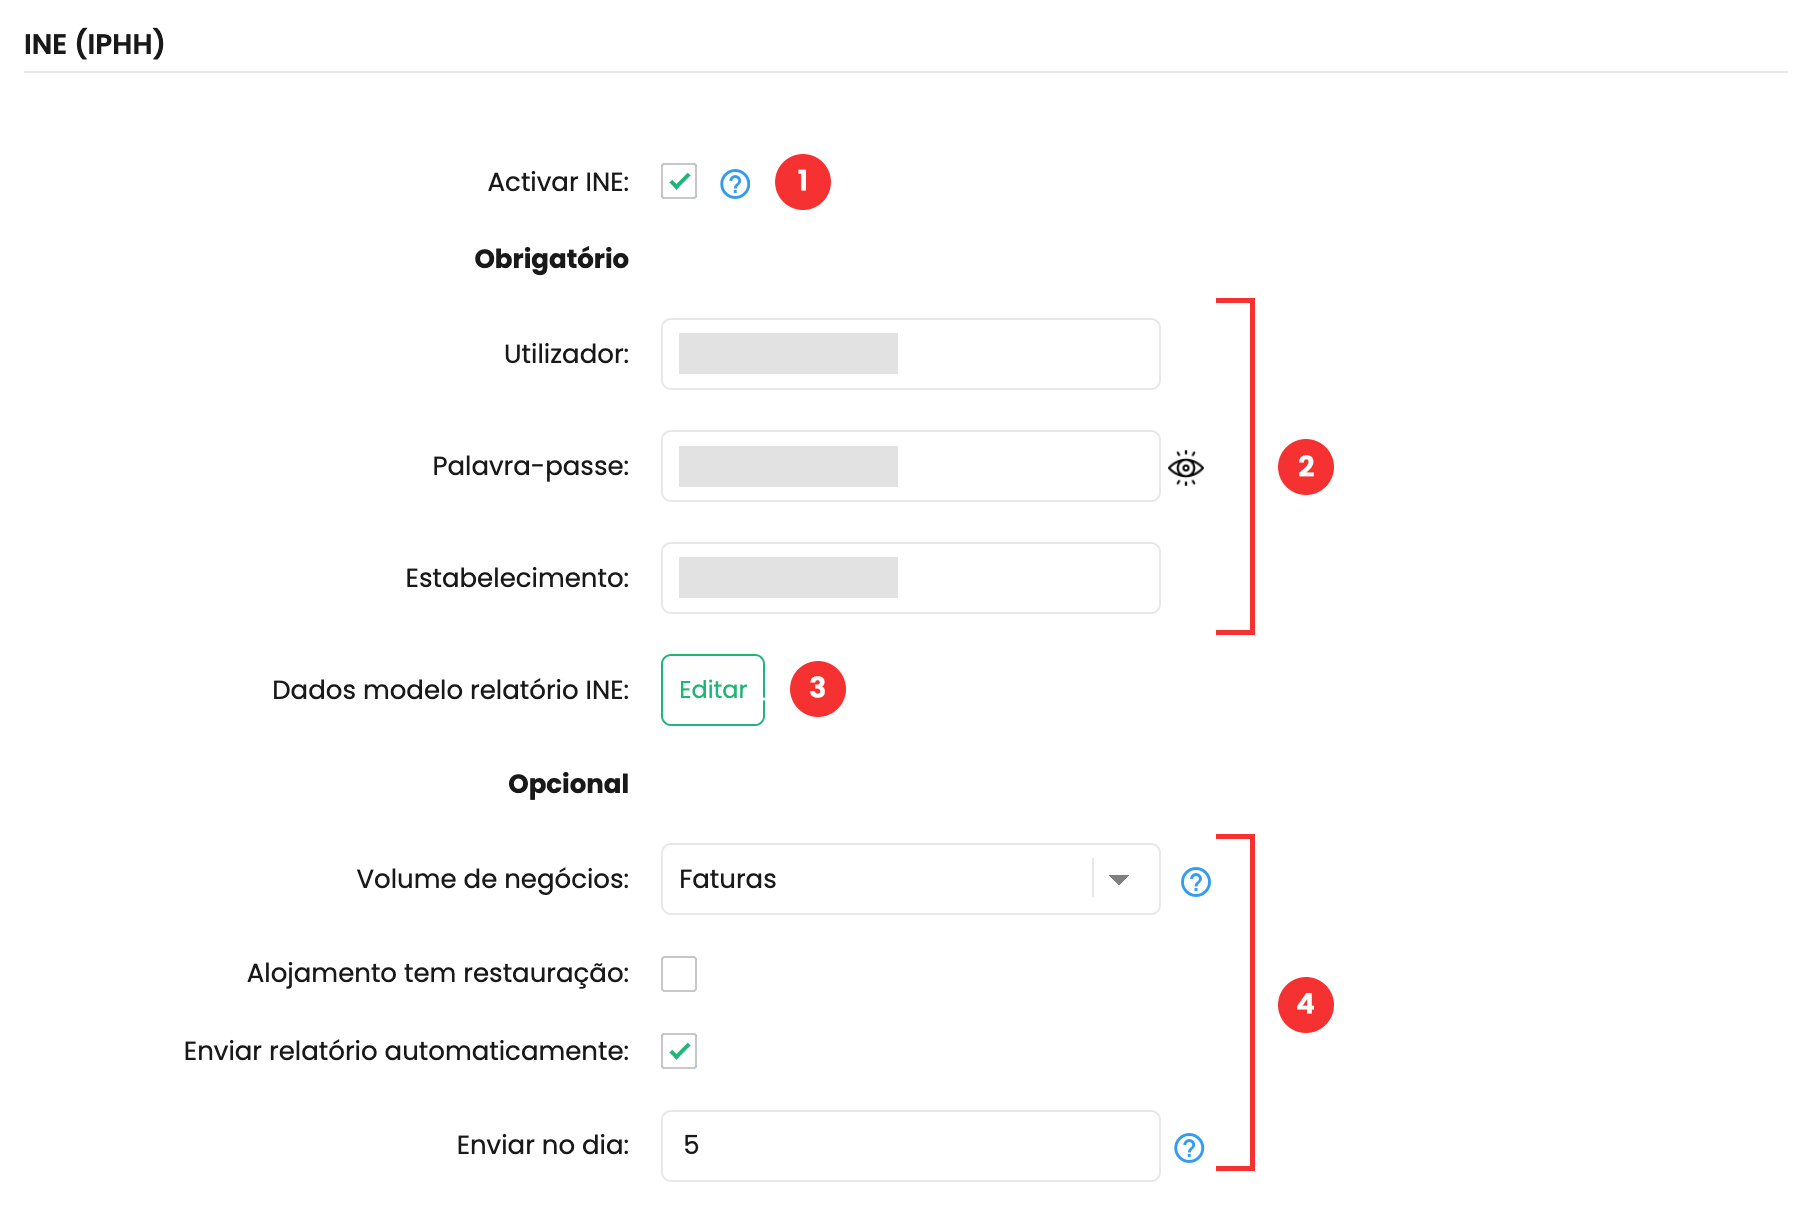Disable Enviar relatório automaticamente checkbox

click(x=679, y=1051)
